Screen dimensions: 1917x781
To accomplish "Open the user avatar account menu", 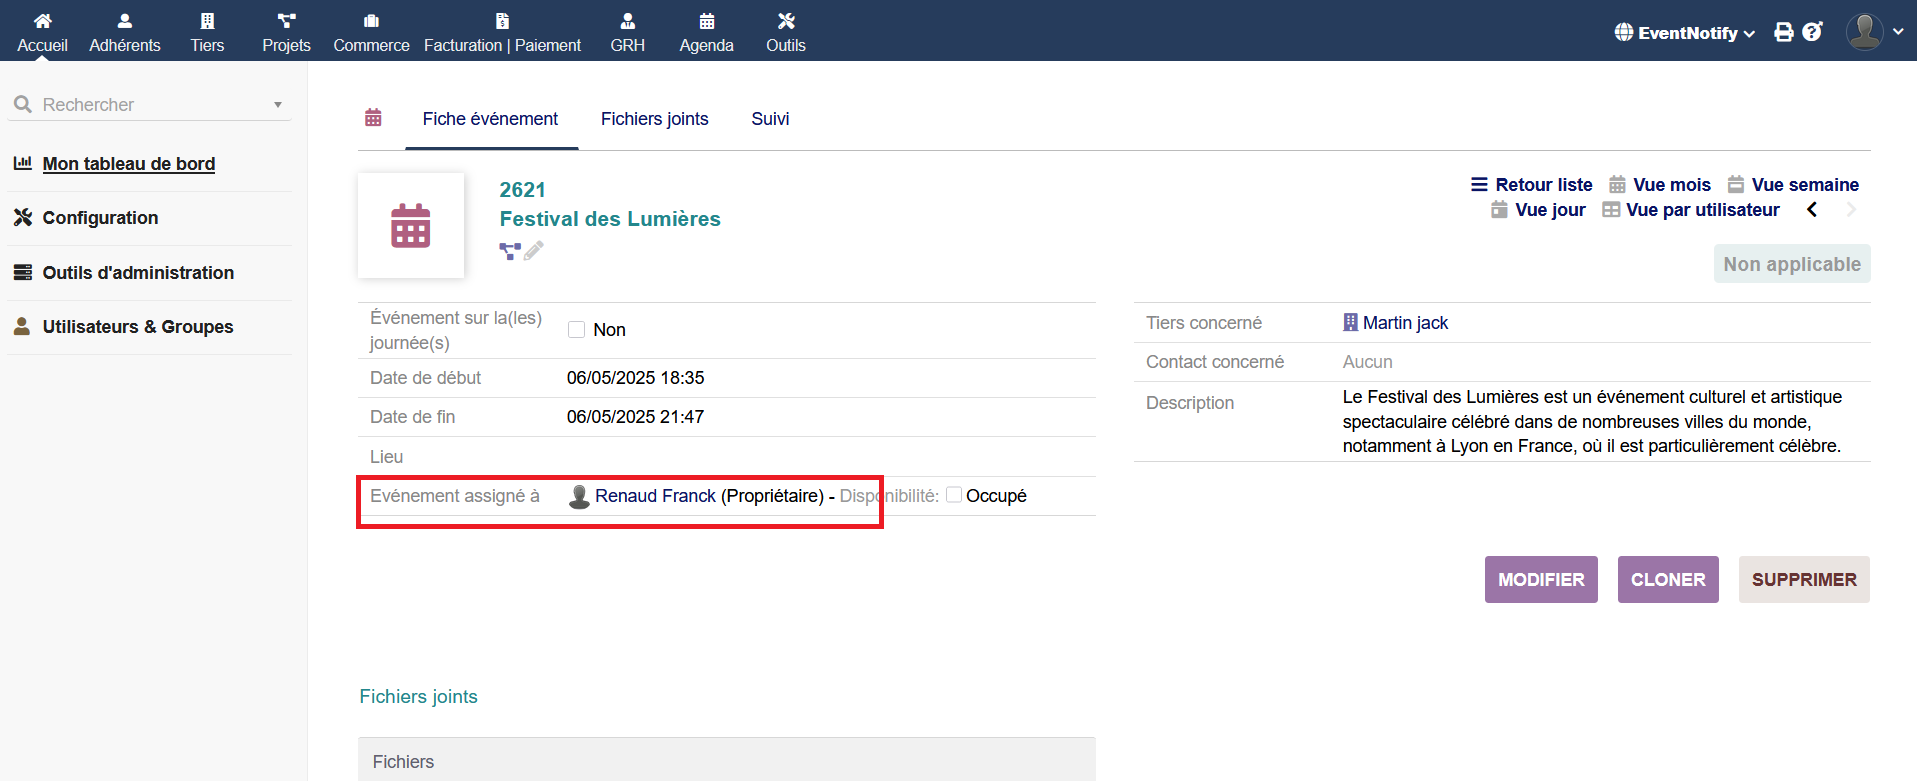I will 1865,32.
